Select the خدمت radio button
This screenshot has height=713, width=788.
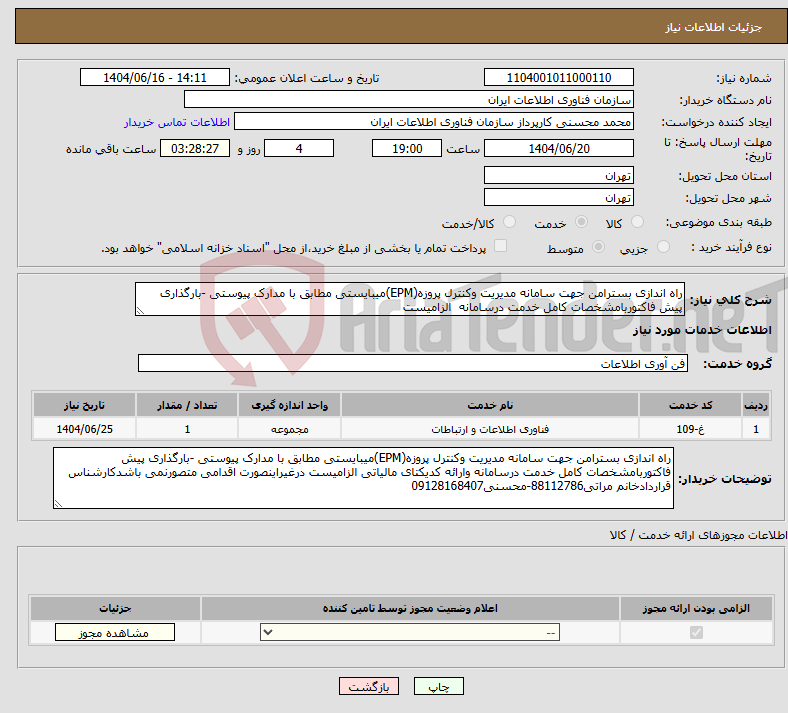pyautogui.click(x=581, y=222)
